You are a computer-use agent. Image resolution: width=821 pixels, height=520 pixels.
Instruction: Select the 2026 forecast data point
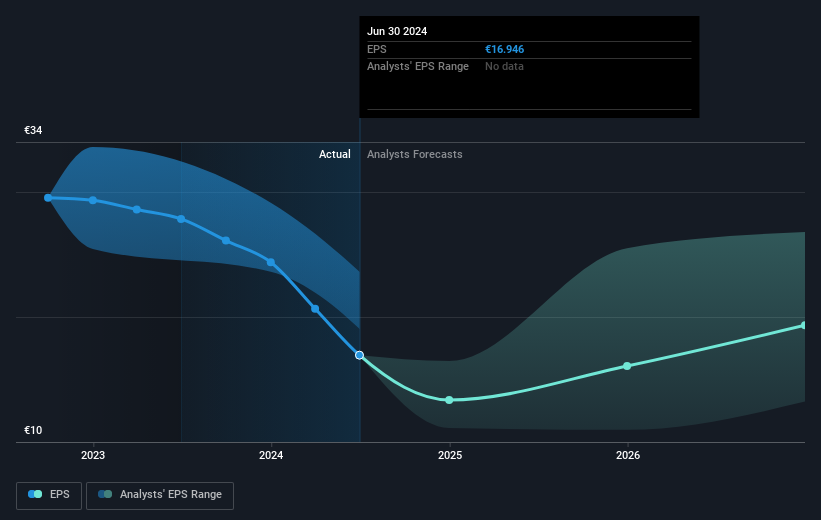[x=627, y=366]
